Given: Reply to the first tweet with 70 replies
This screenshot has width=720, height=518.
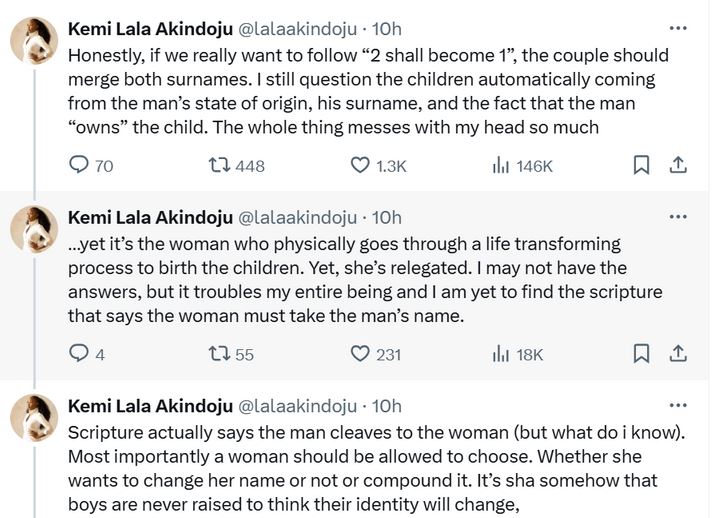Looking at the screenshot, I should (79, 165).
